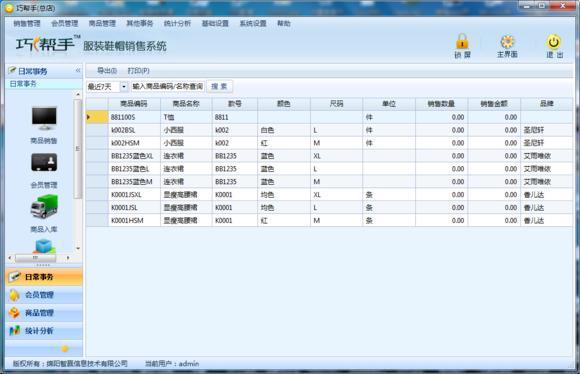The width and height of the screenshot is (580, 374).
Task: Click the T恤 product name cell
Action: 186,117
